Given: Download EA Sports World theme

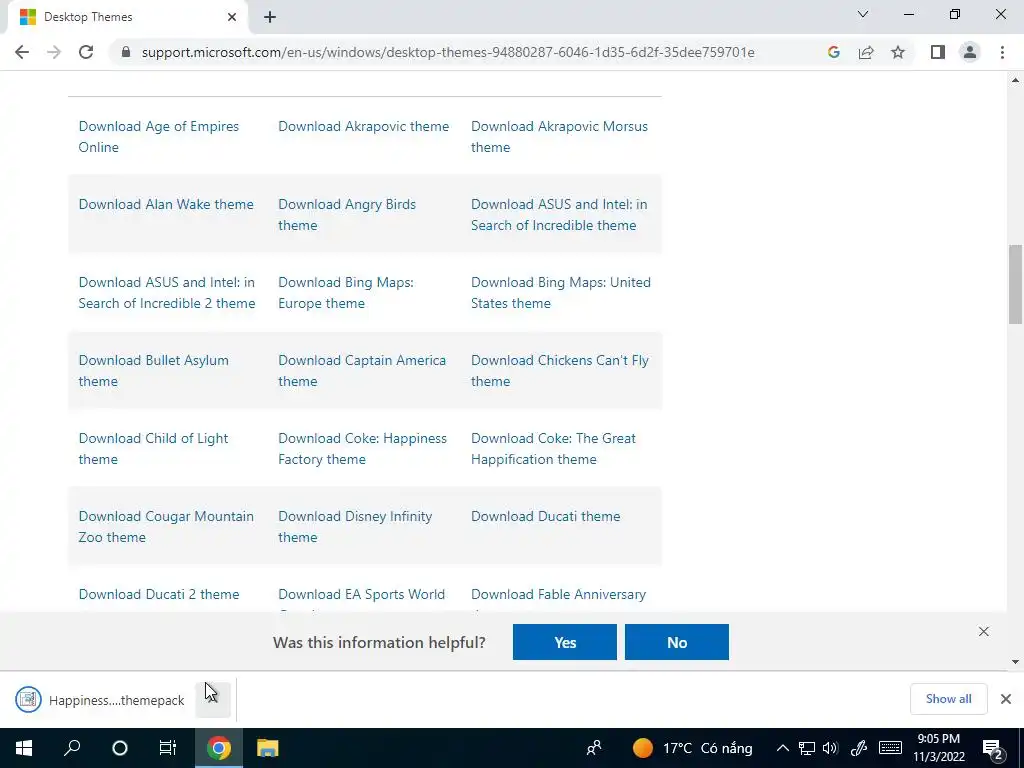Looking at the screenshot, I should pos(361,594).
